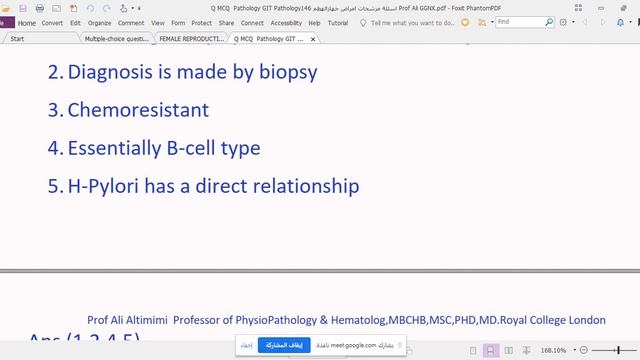Open the Accessibility ribbon tab
640x360 pixels.
pos(286,23)
